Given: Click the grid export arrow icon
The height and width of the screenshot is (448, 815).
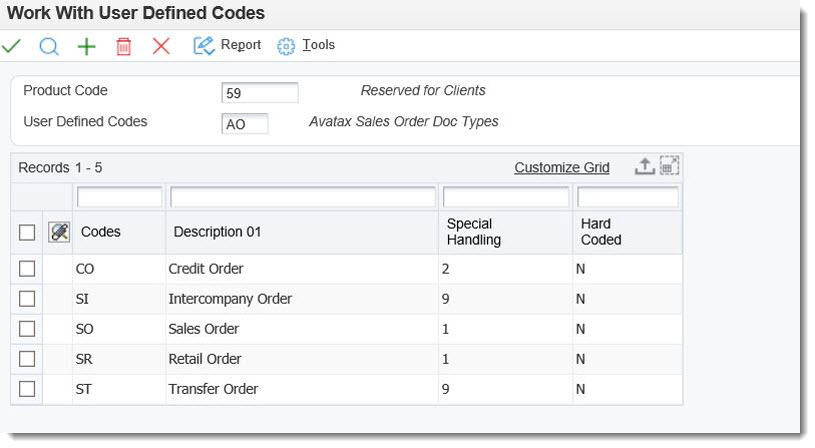Looking at the screenshot, I should pyautogui.click(x=645, y=167).
